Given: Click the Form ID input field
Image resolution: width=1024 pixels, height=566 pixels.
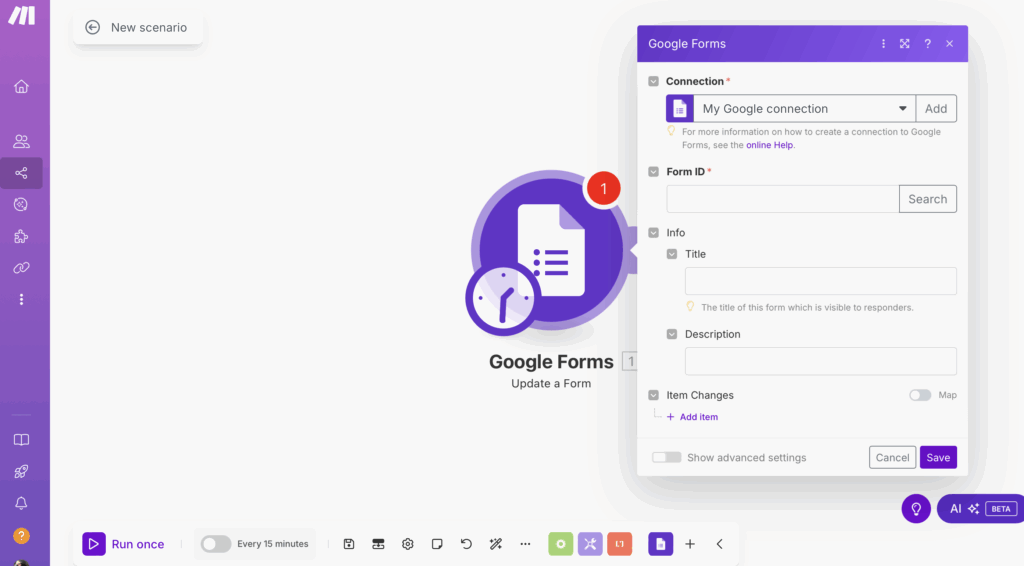Looking at the screenshot, I should click(782, 199).
